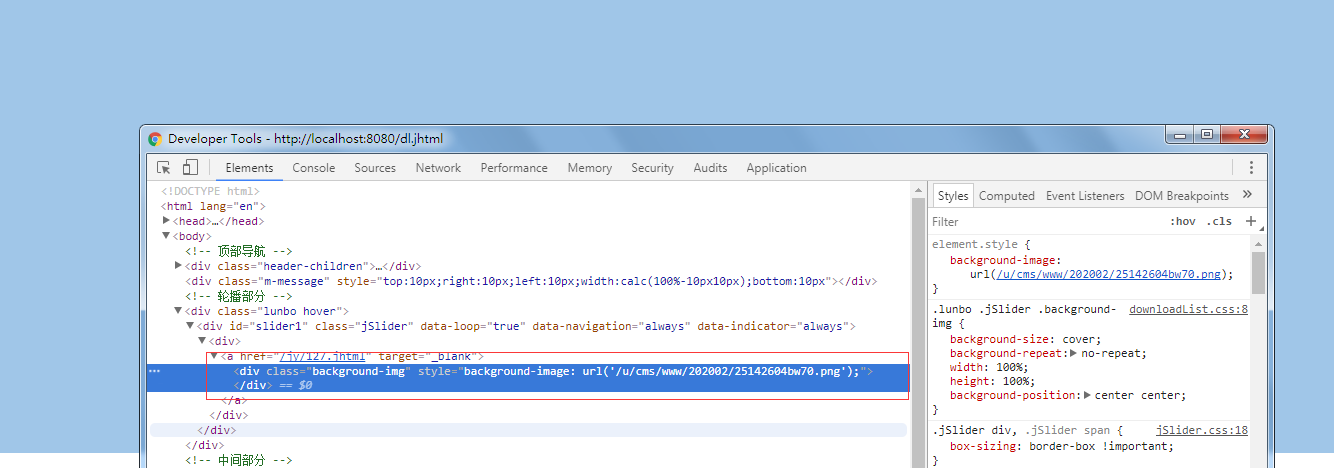Open the Application tab
Screen dimensions: 1334x468
coord(776,168)
